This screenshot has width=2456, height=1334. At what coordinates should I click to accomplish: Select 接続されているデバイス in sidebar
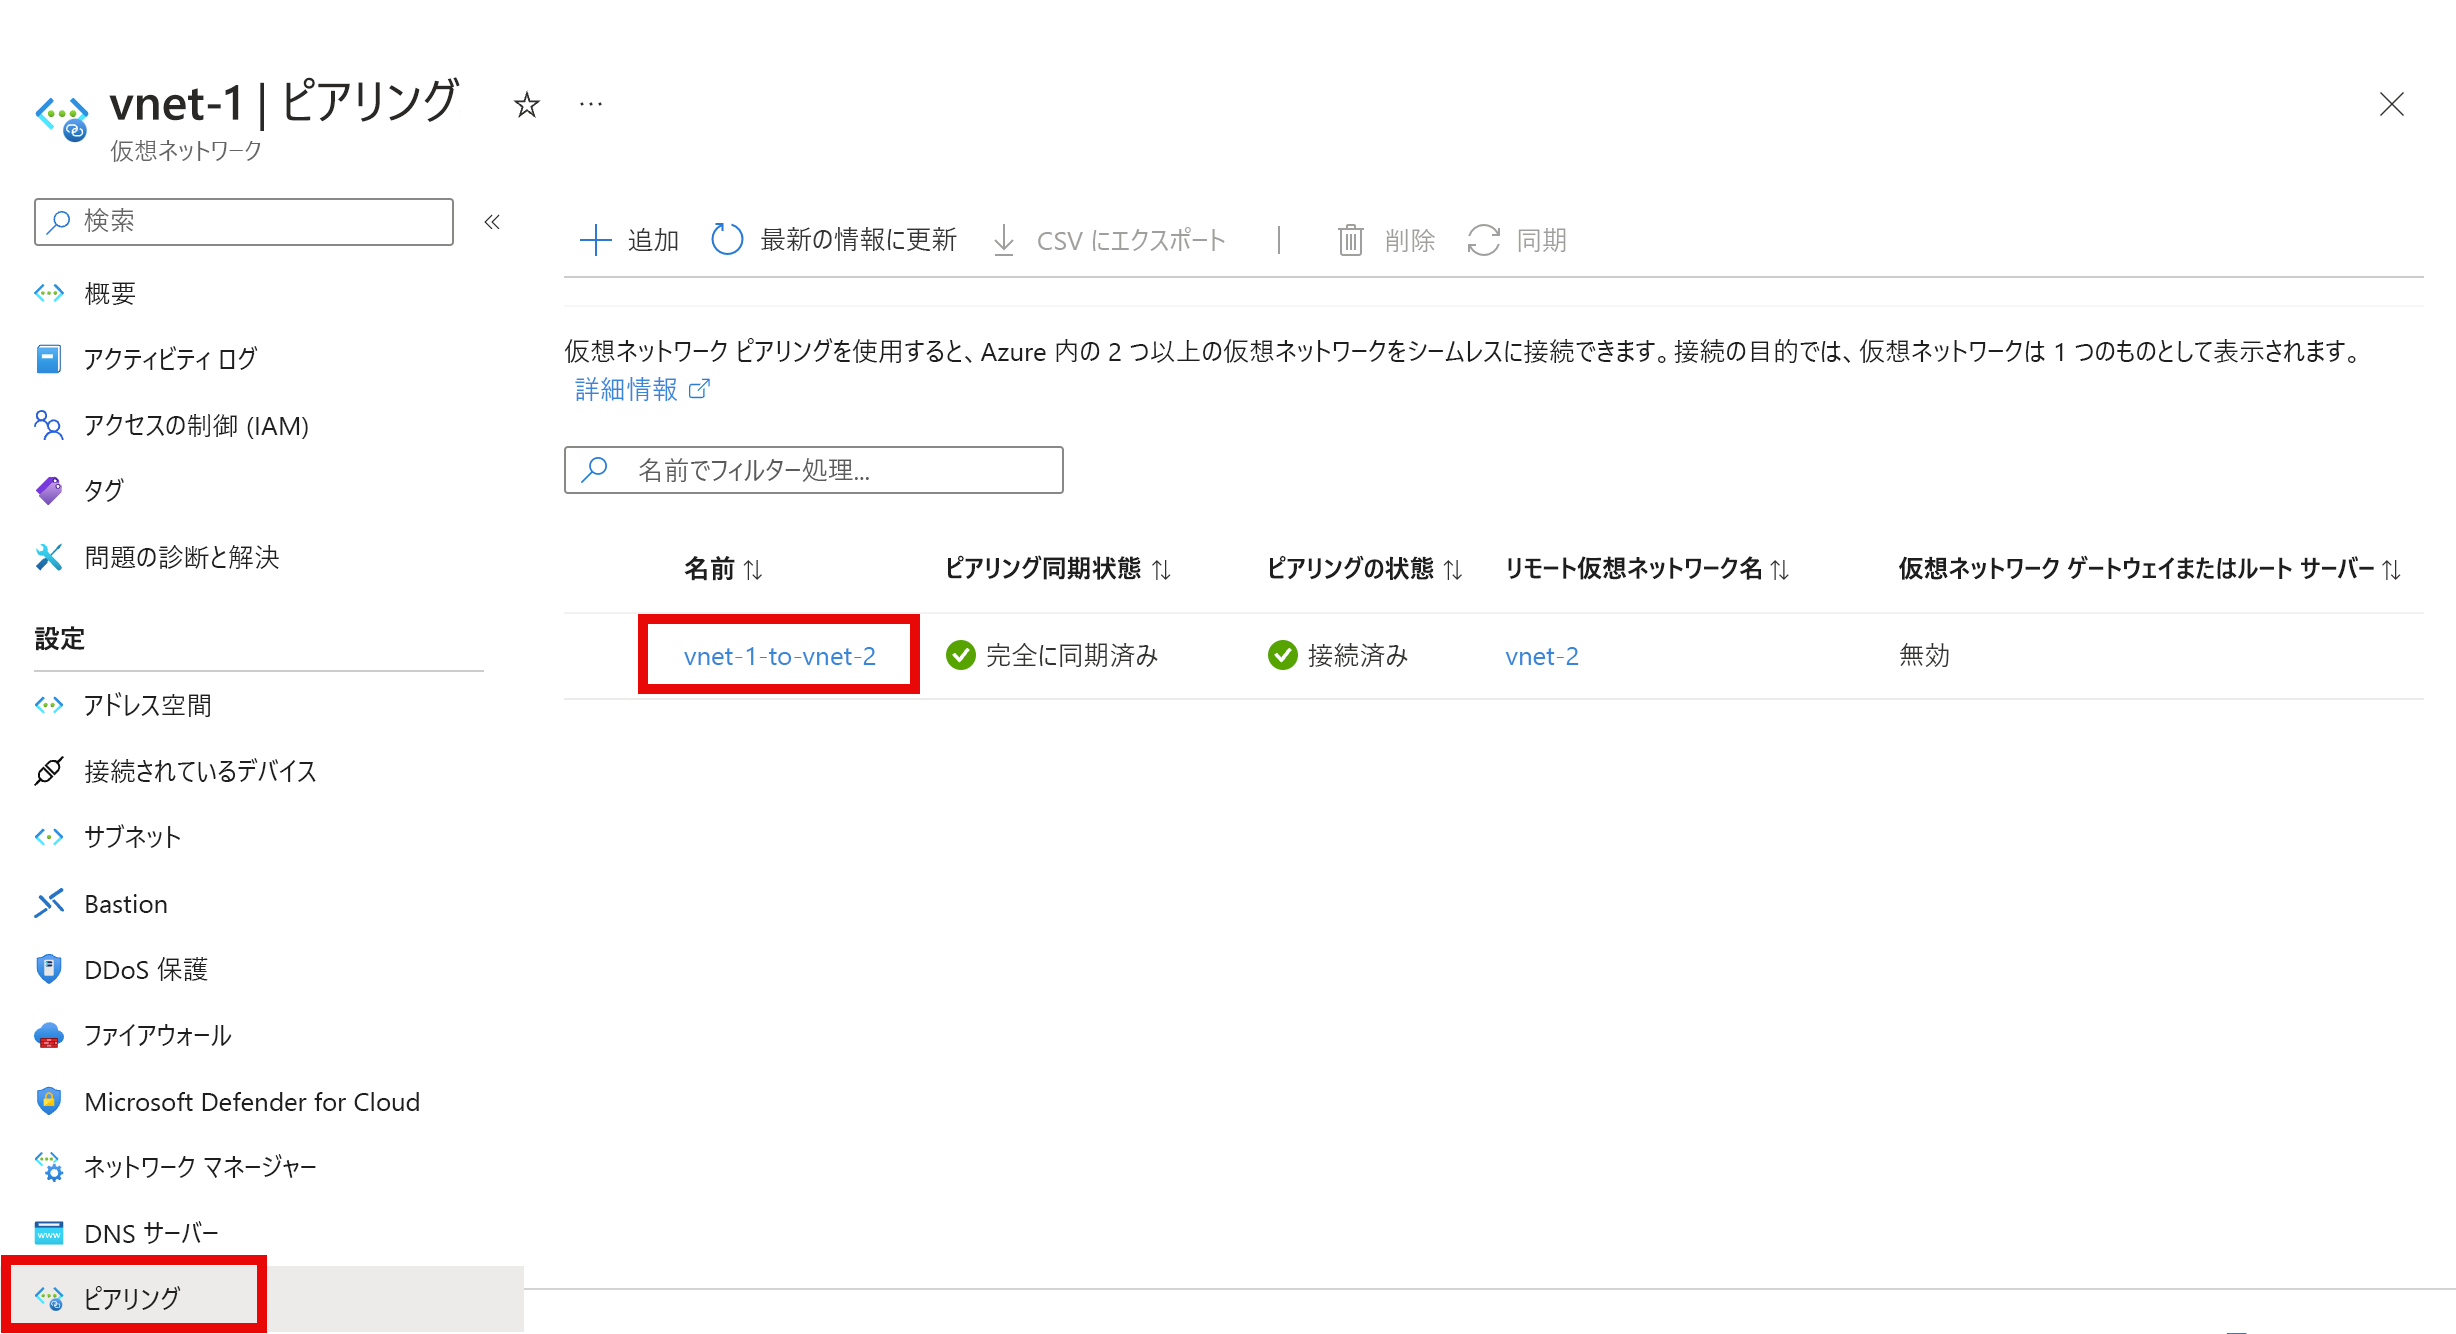[200, 771]
